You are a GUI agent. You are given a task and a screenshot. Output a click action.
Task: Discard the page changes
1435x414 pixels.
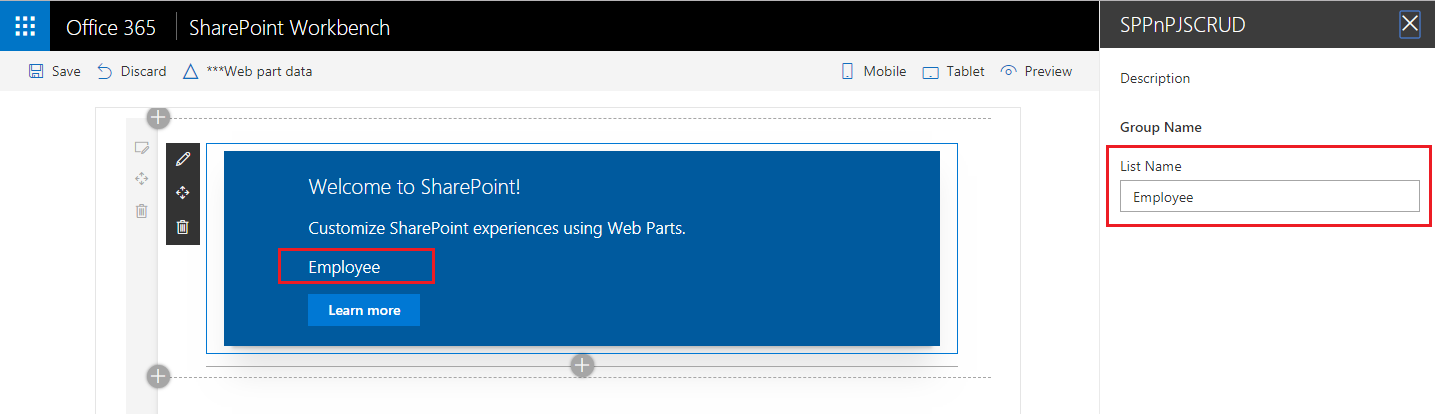(132, 71)
